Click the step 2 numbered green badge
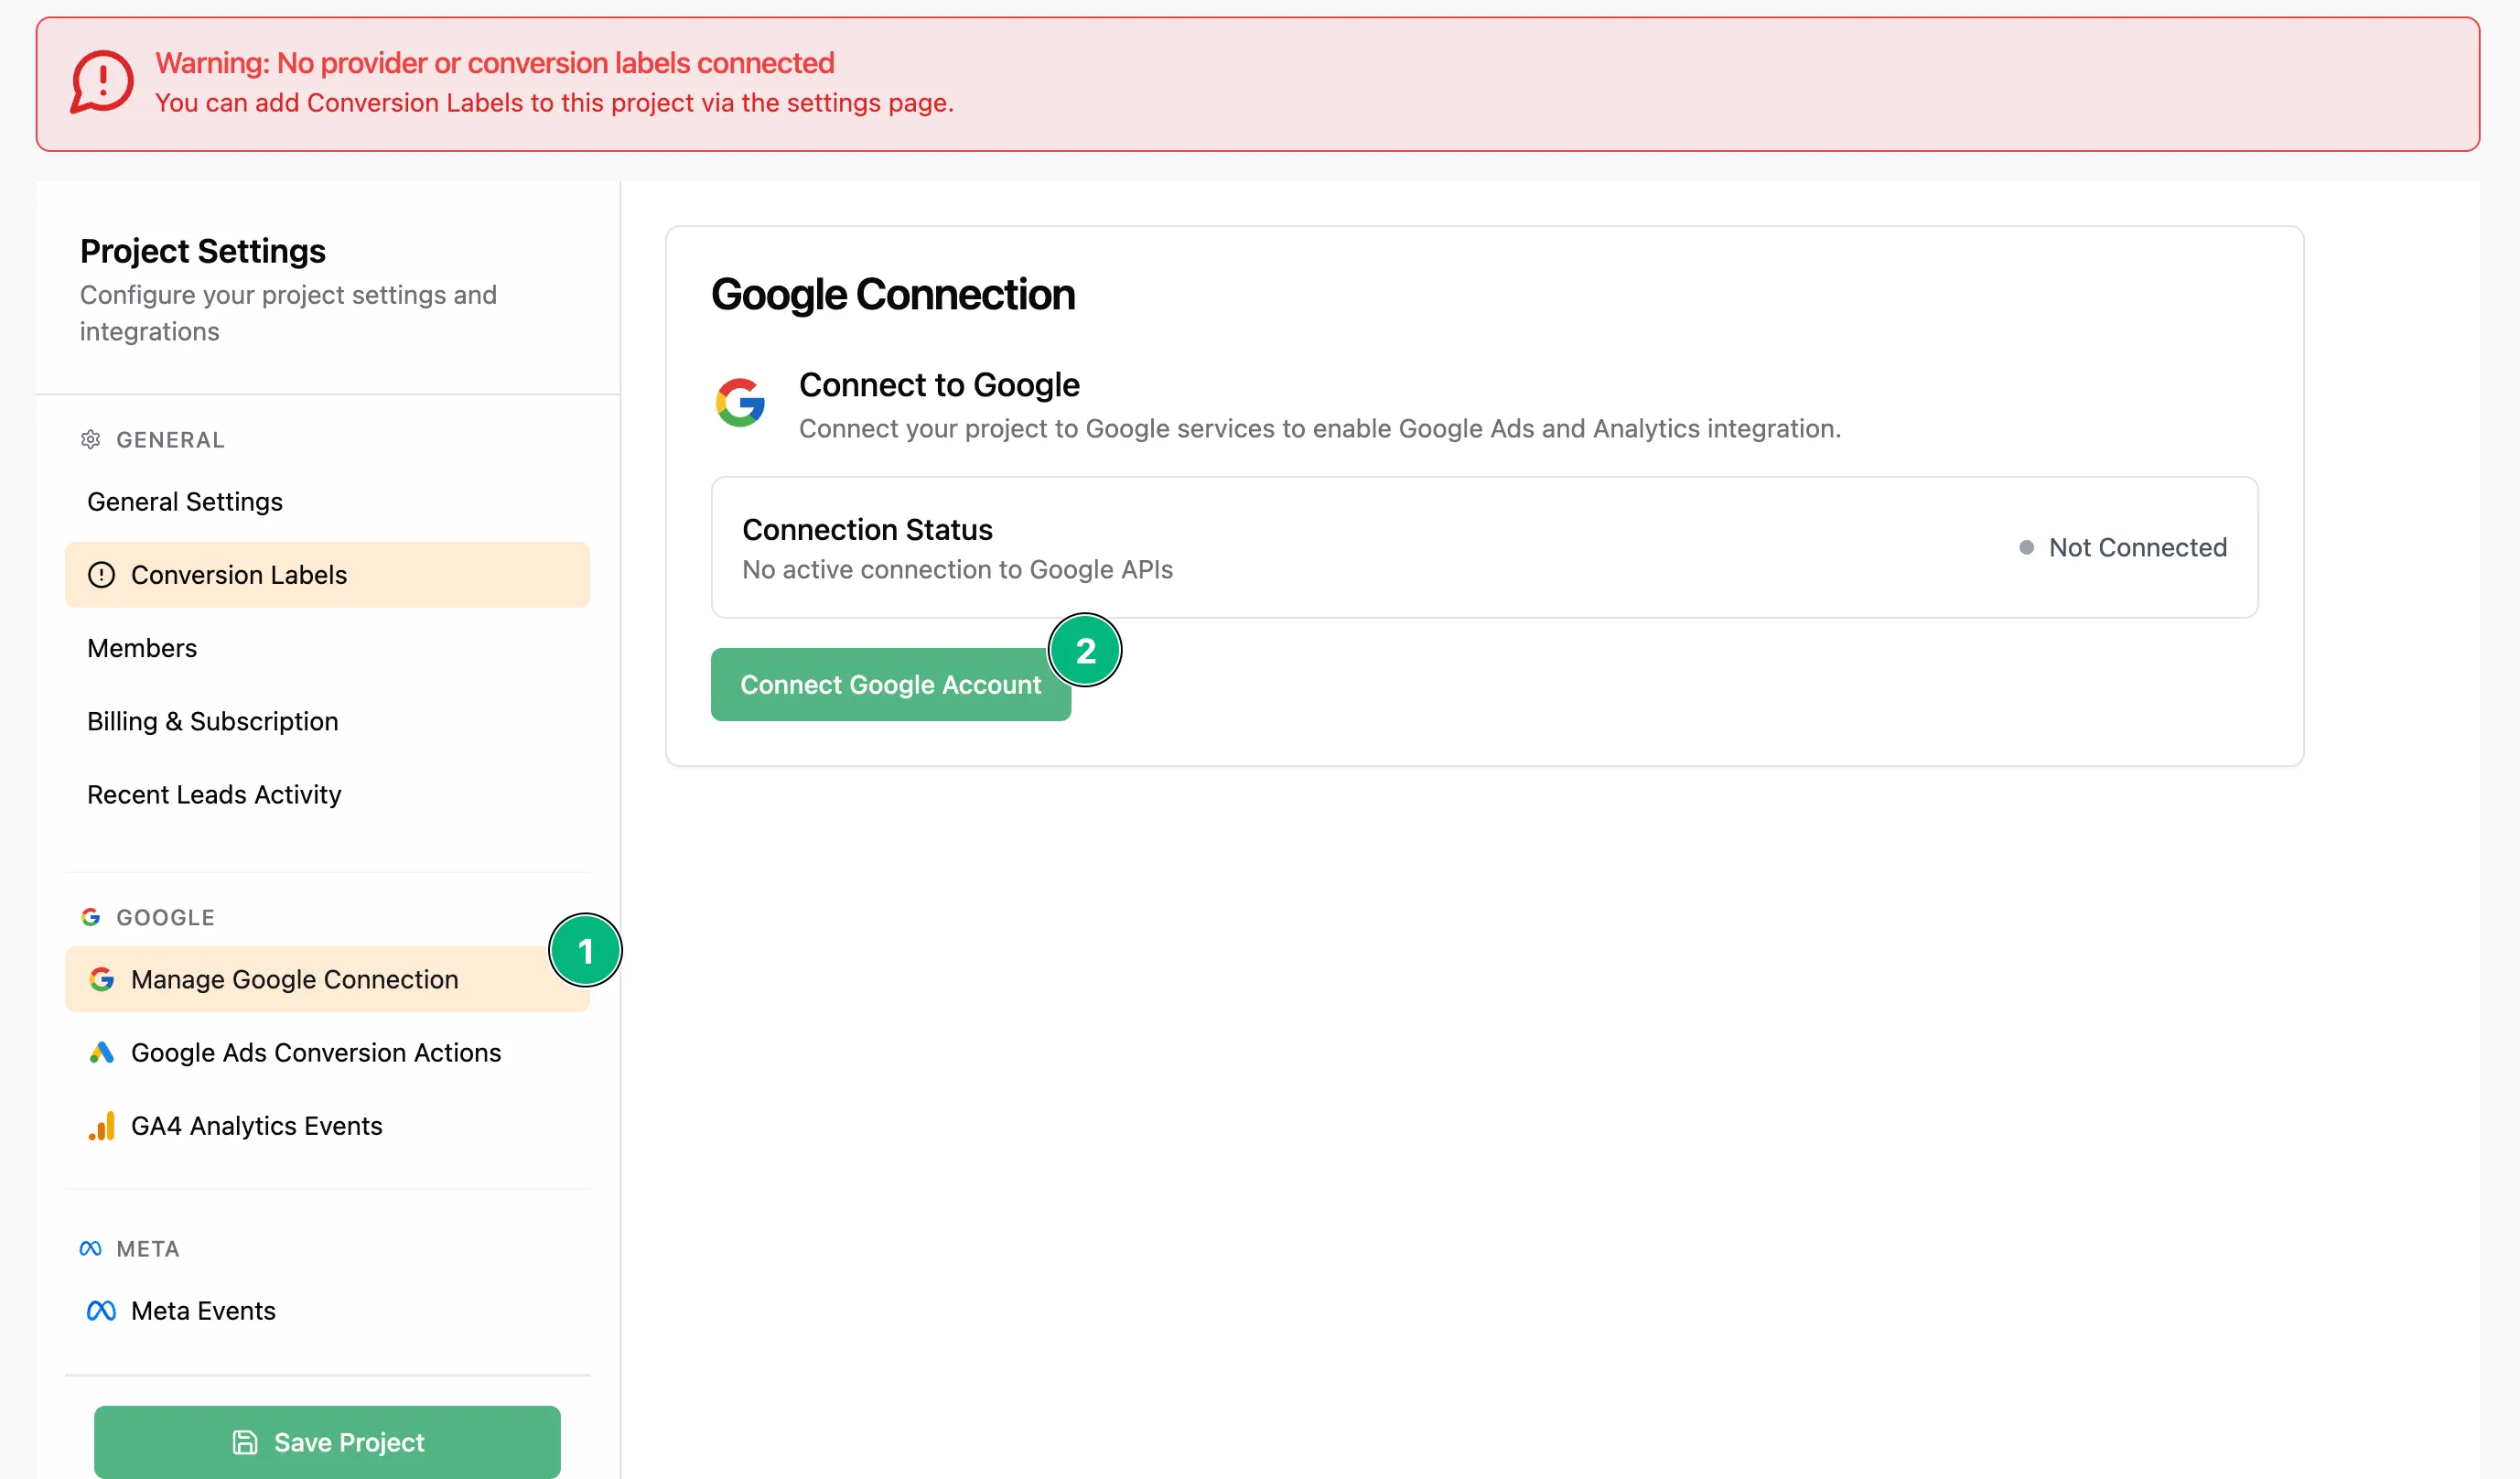Screen dimensions: 2520x1479 tap(1086, 650)
